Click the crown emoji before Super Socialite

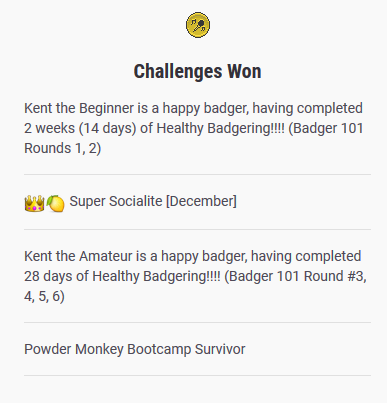click(34, 203)
